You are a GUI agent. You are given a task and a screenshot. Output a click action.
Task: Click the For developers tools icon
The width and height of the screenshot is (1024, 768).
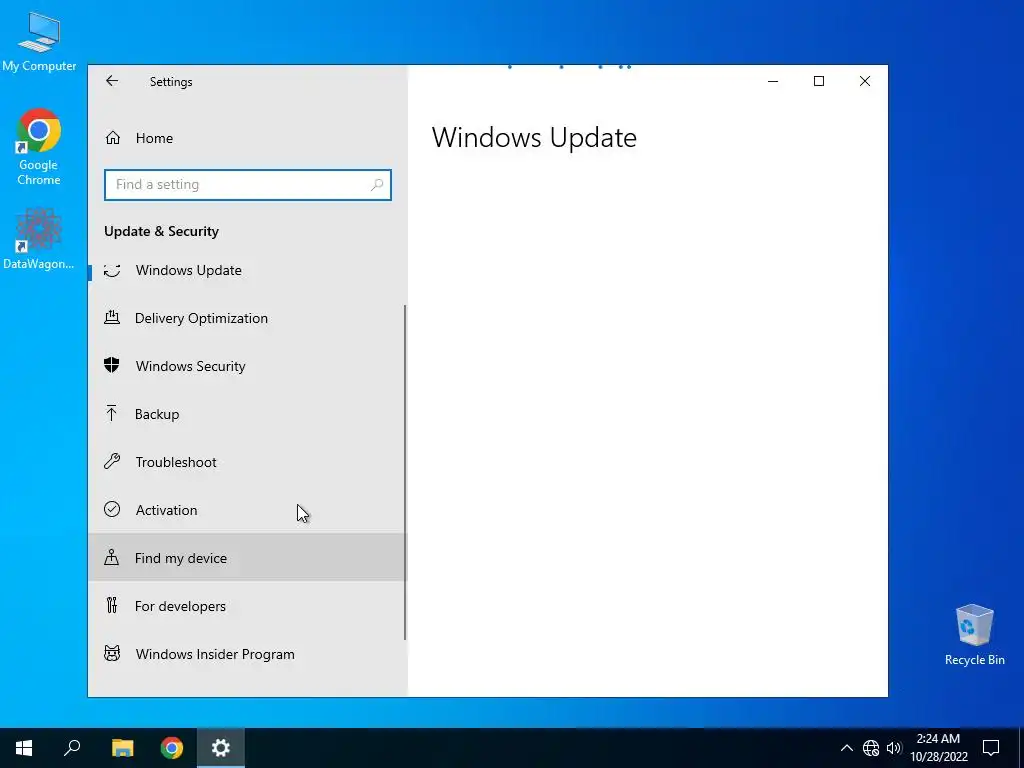112,605
